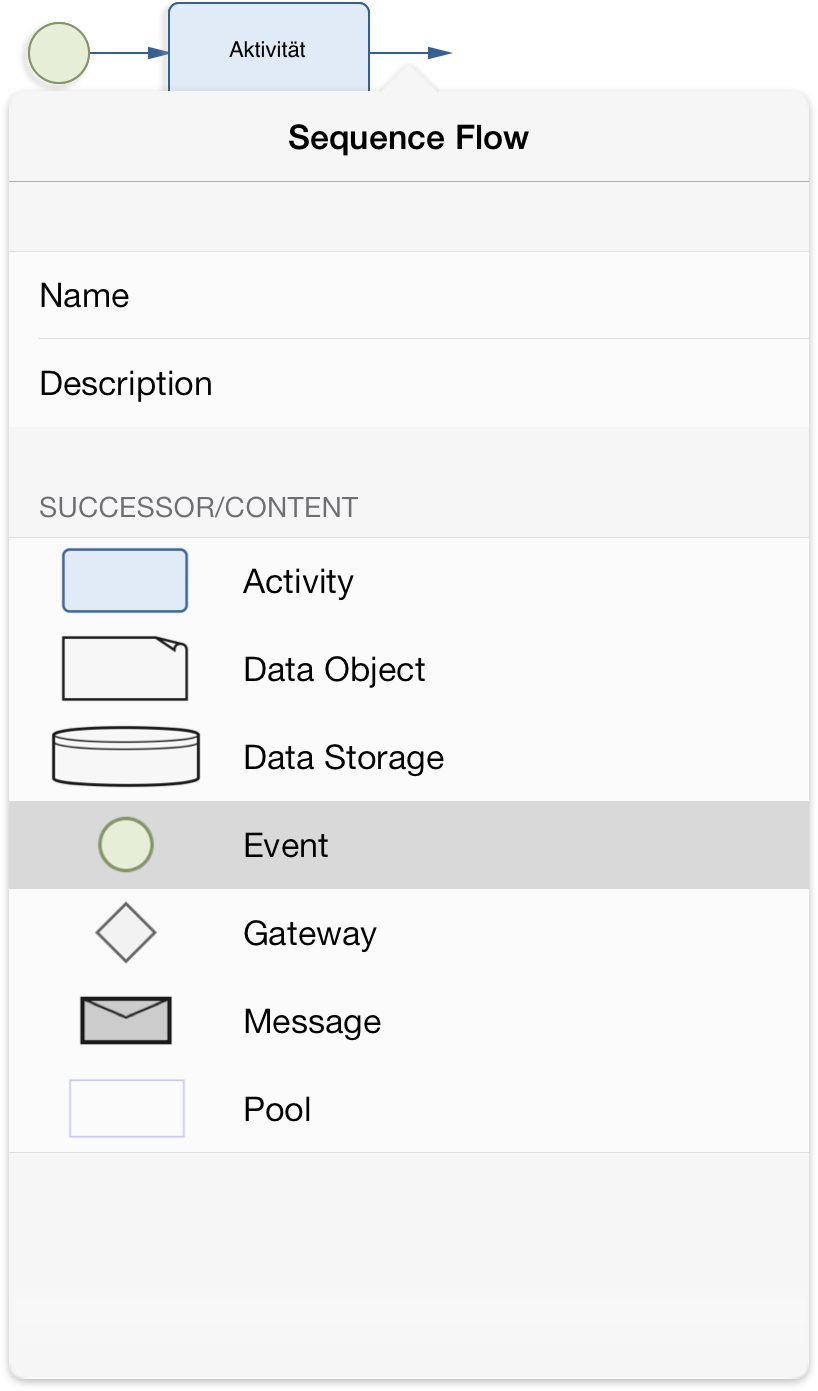The height and width of the screenshot is (1391, 818).
Task: Choose Data Storage label in list
Action: pos(343,757)
